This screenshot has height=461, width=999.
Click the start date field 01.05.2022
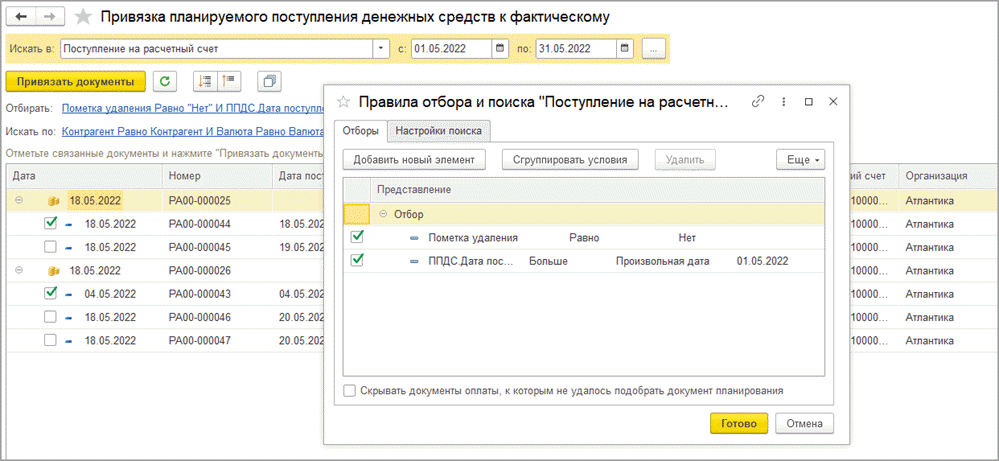pyautogui.click(x=450, y=48)
